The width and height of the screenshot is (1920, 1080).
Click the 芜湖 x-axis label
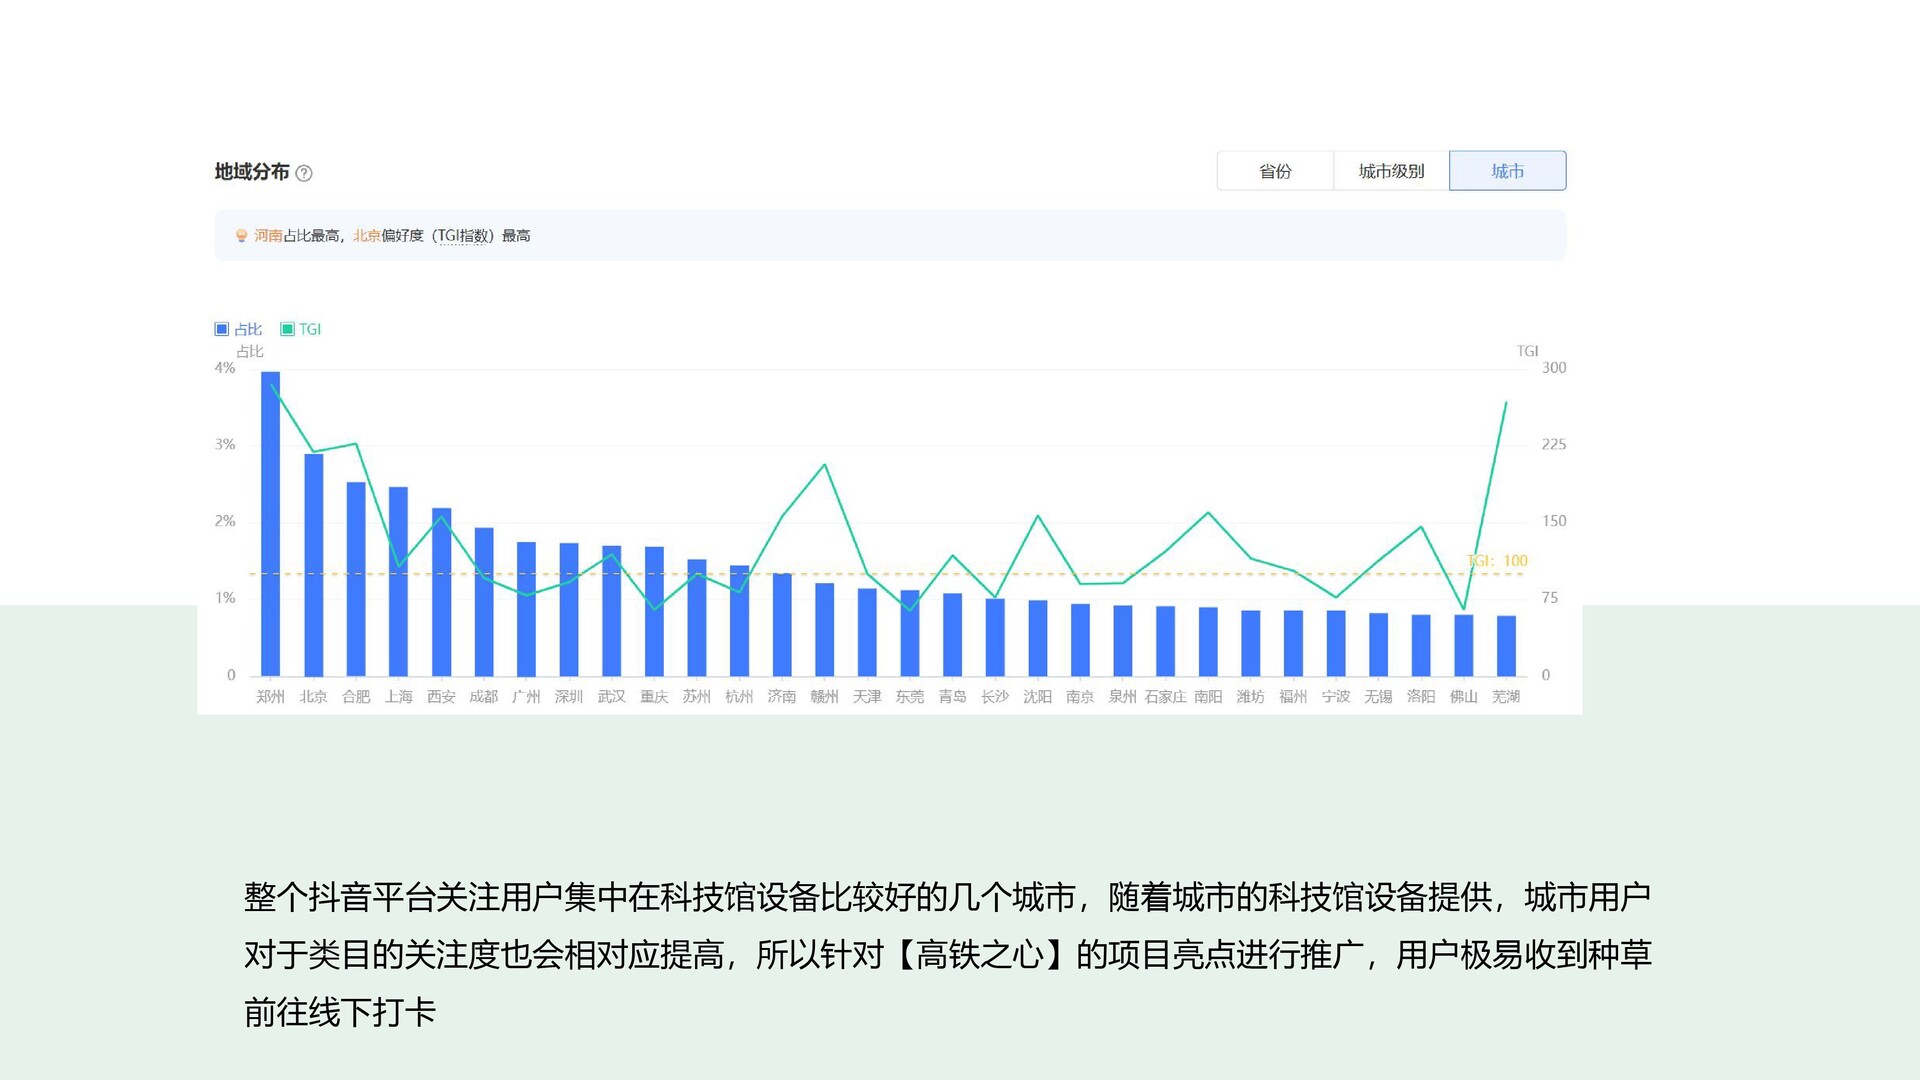point(1506,696)
